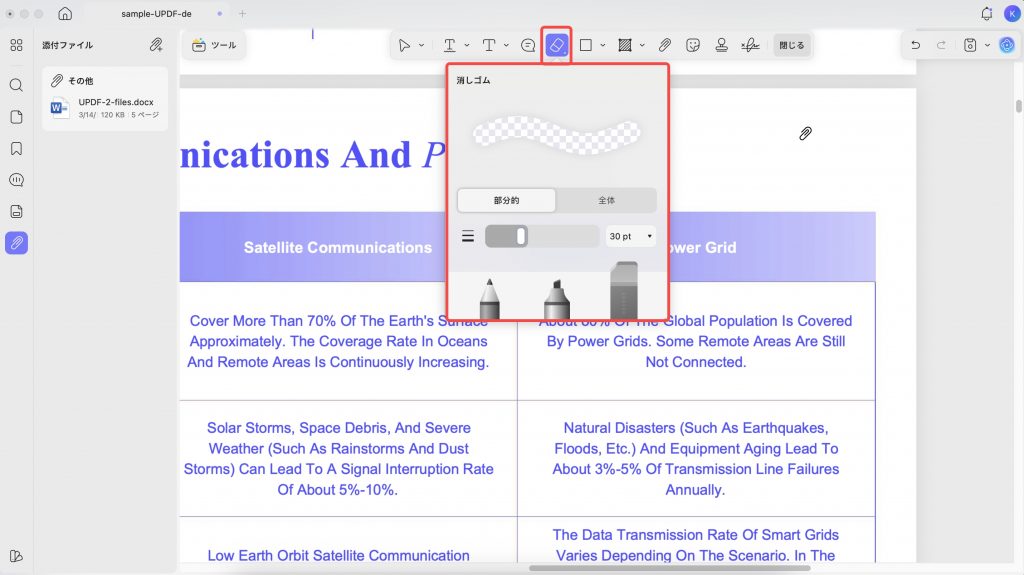
Task: Select the sticker tool icon
Action: (693, 45)
